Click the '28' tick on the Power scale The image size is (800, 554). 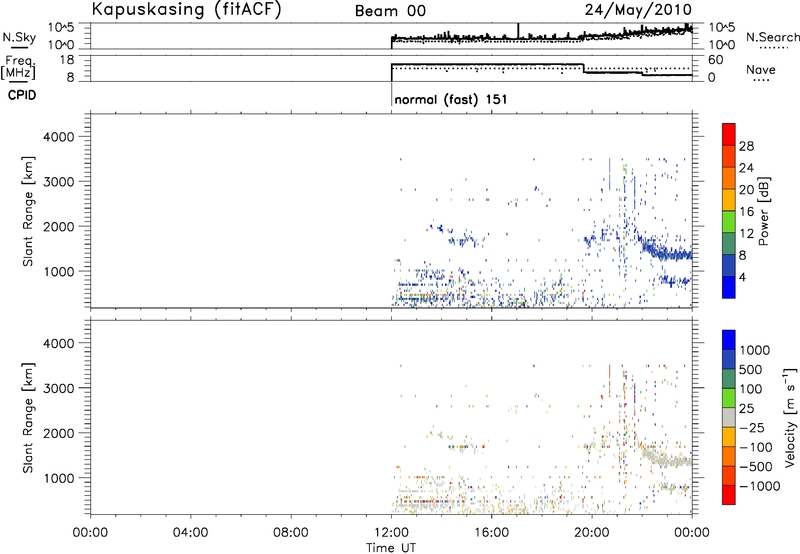tap(746, 146)
